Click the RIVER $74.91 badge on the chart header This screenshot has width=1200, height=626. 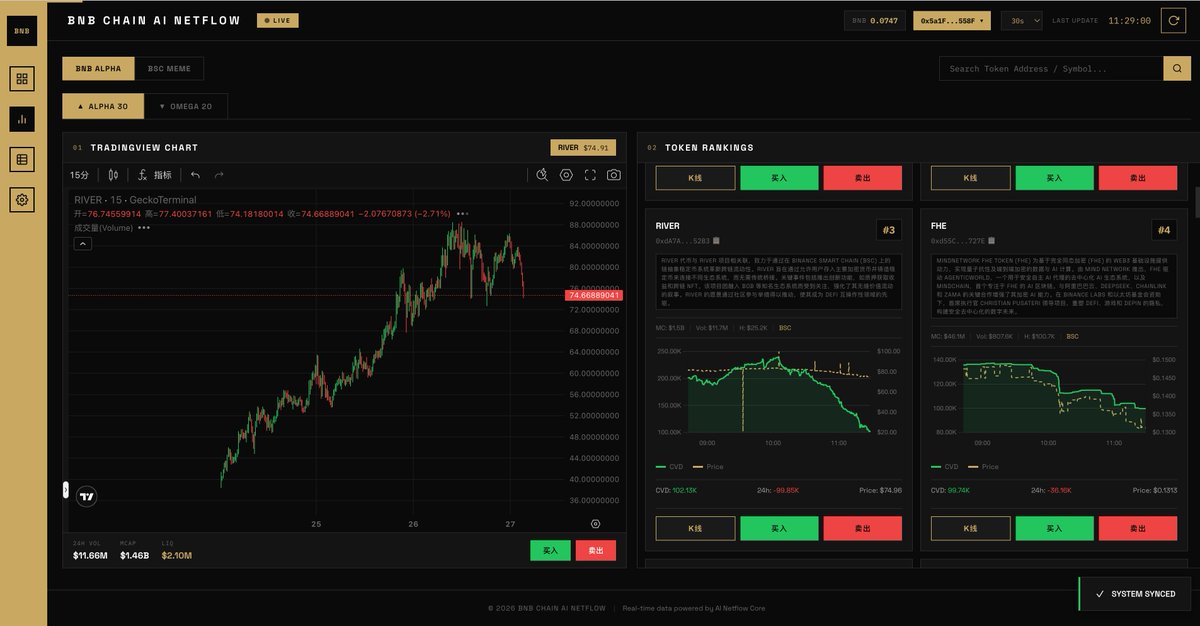coord(583,147)
